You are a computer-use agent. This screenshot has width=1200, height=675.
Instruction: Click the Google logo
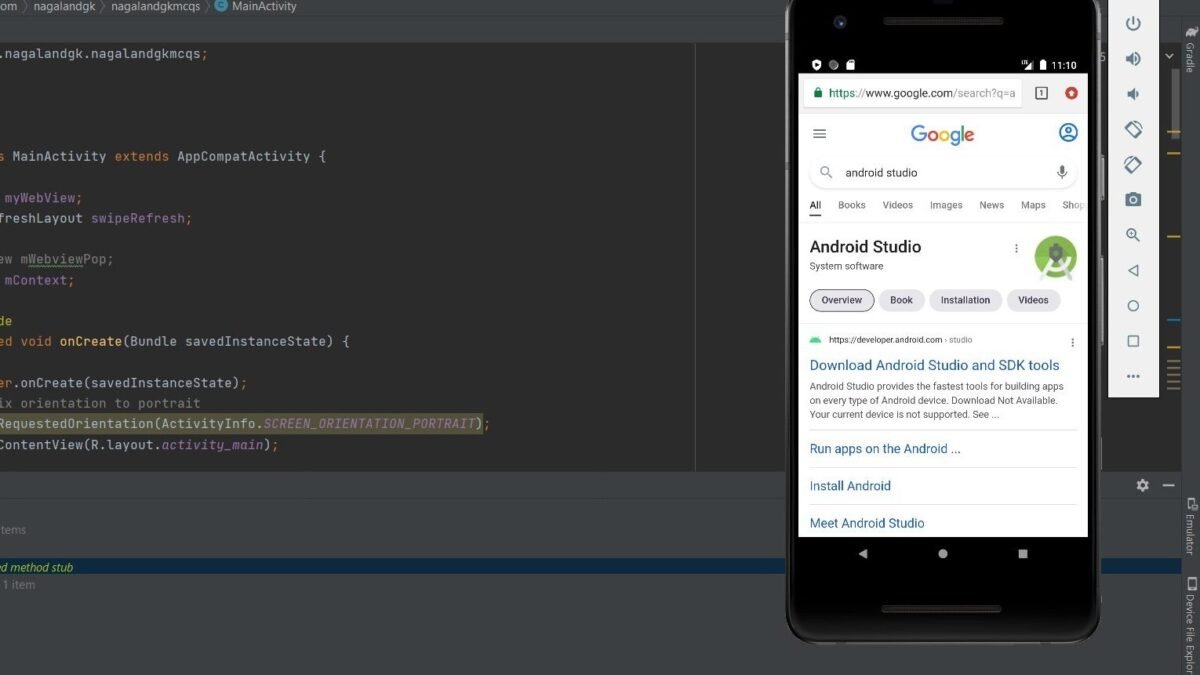(x=942, y=135)
